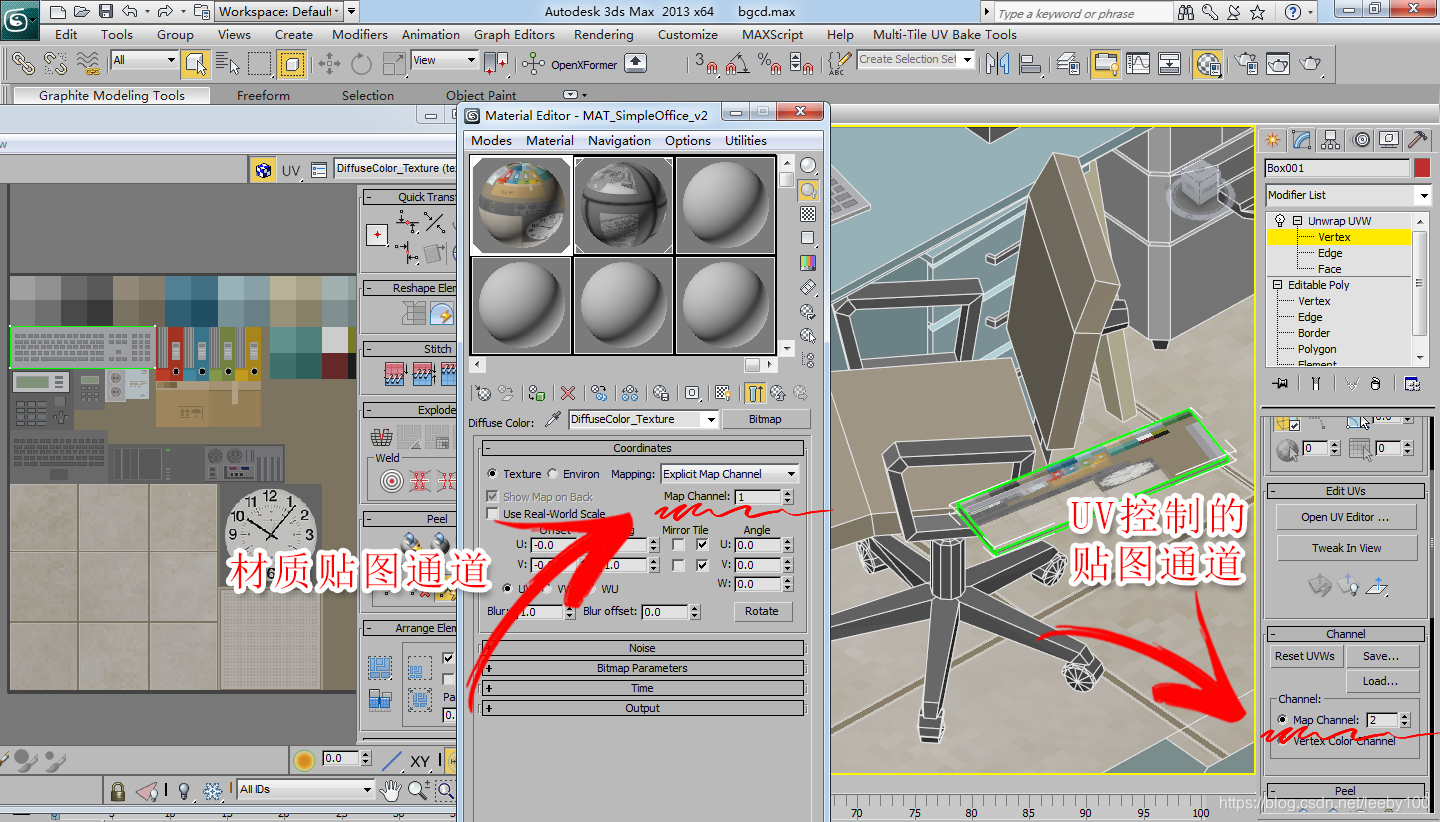
Task: Toggle the light bulb beside Unwrap UVW
Action: point(1278,221)
